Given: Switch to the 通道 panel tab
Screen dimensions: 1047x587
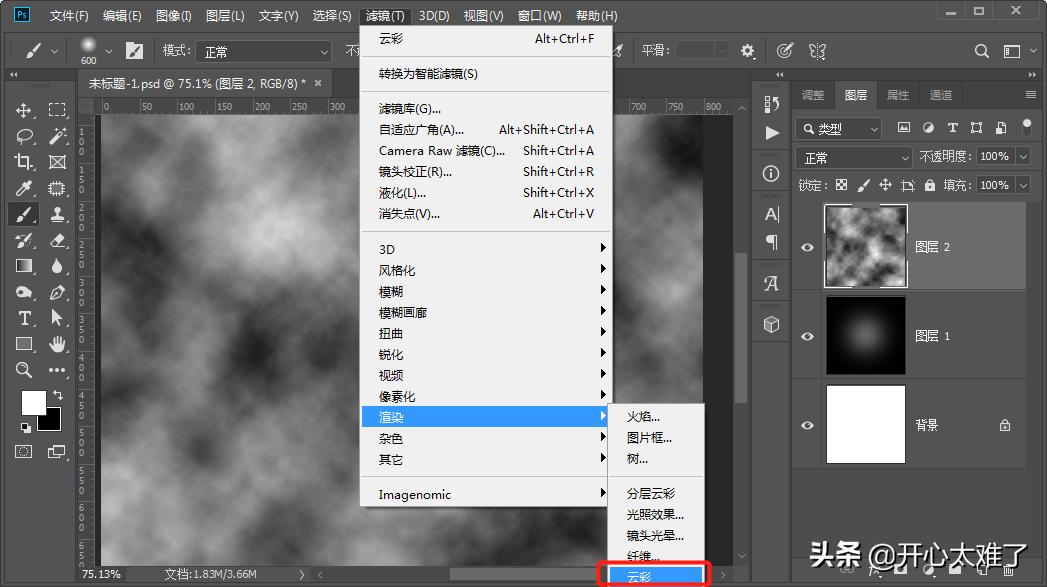Looking at the screenshot, I should pyautogui.click(x=940, y=94).
